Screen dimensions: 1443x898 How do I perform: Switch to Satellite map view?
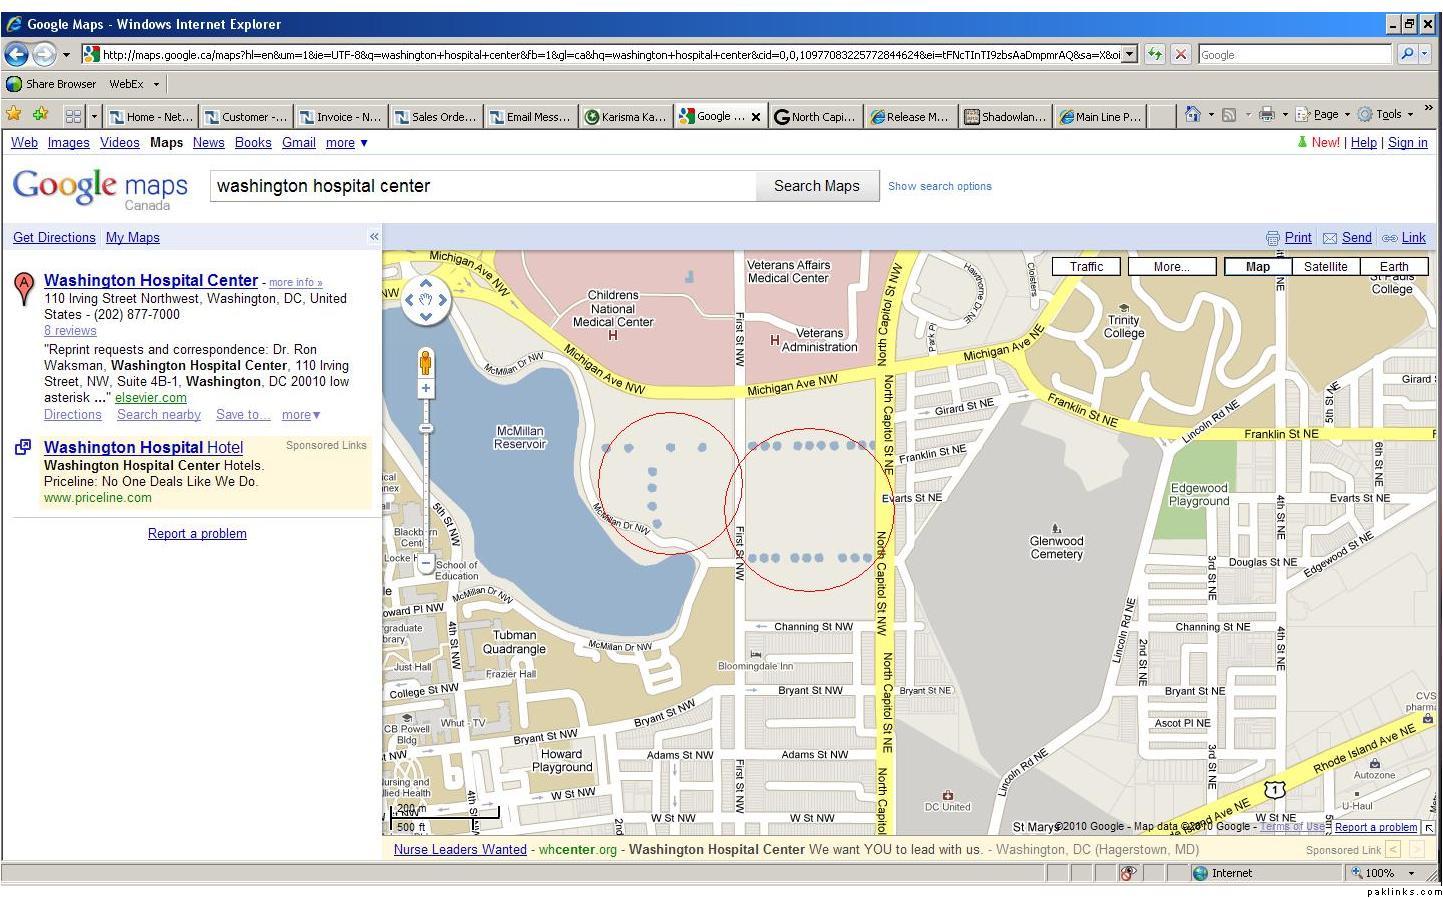[x=1325, y=267]
